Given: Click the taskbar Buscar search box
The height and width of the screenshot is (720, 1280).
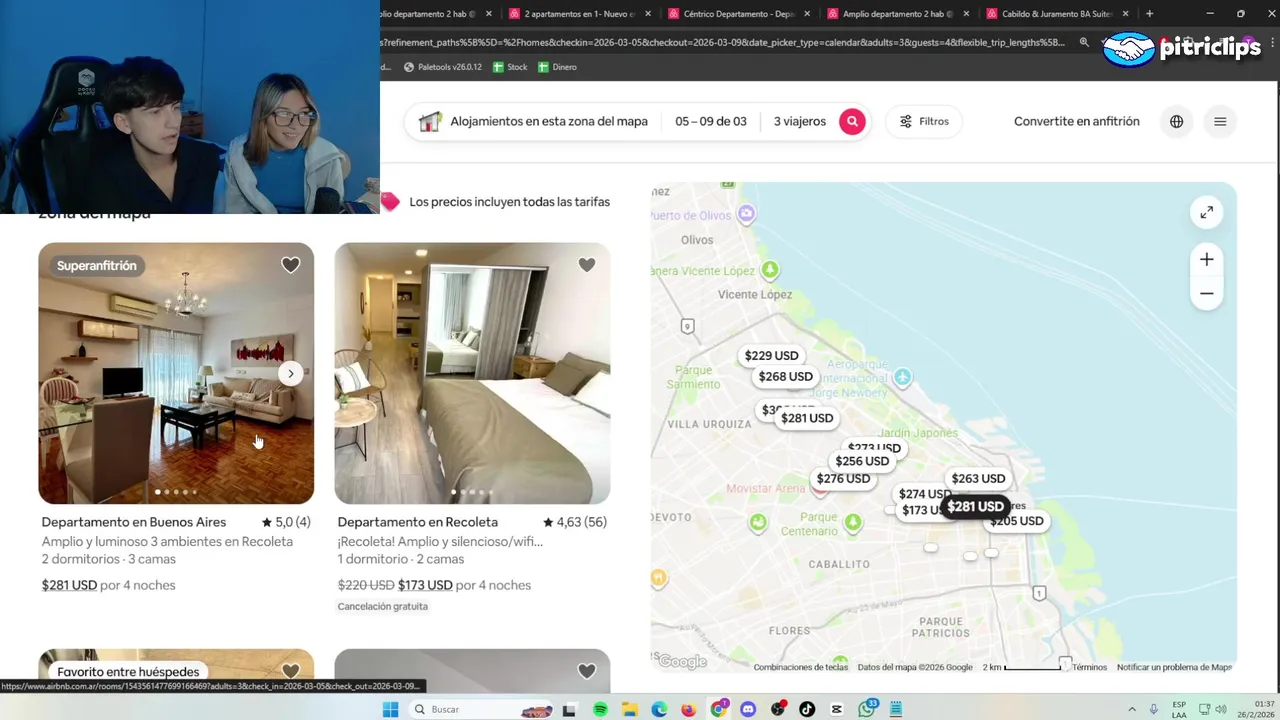Looking at the screenshot, I should click(480, 709).
